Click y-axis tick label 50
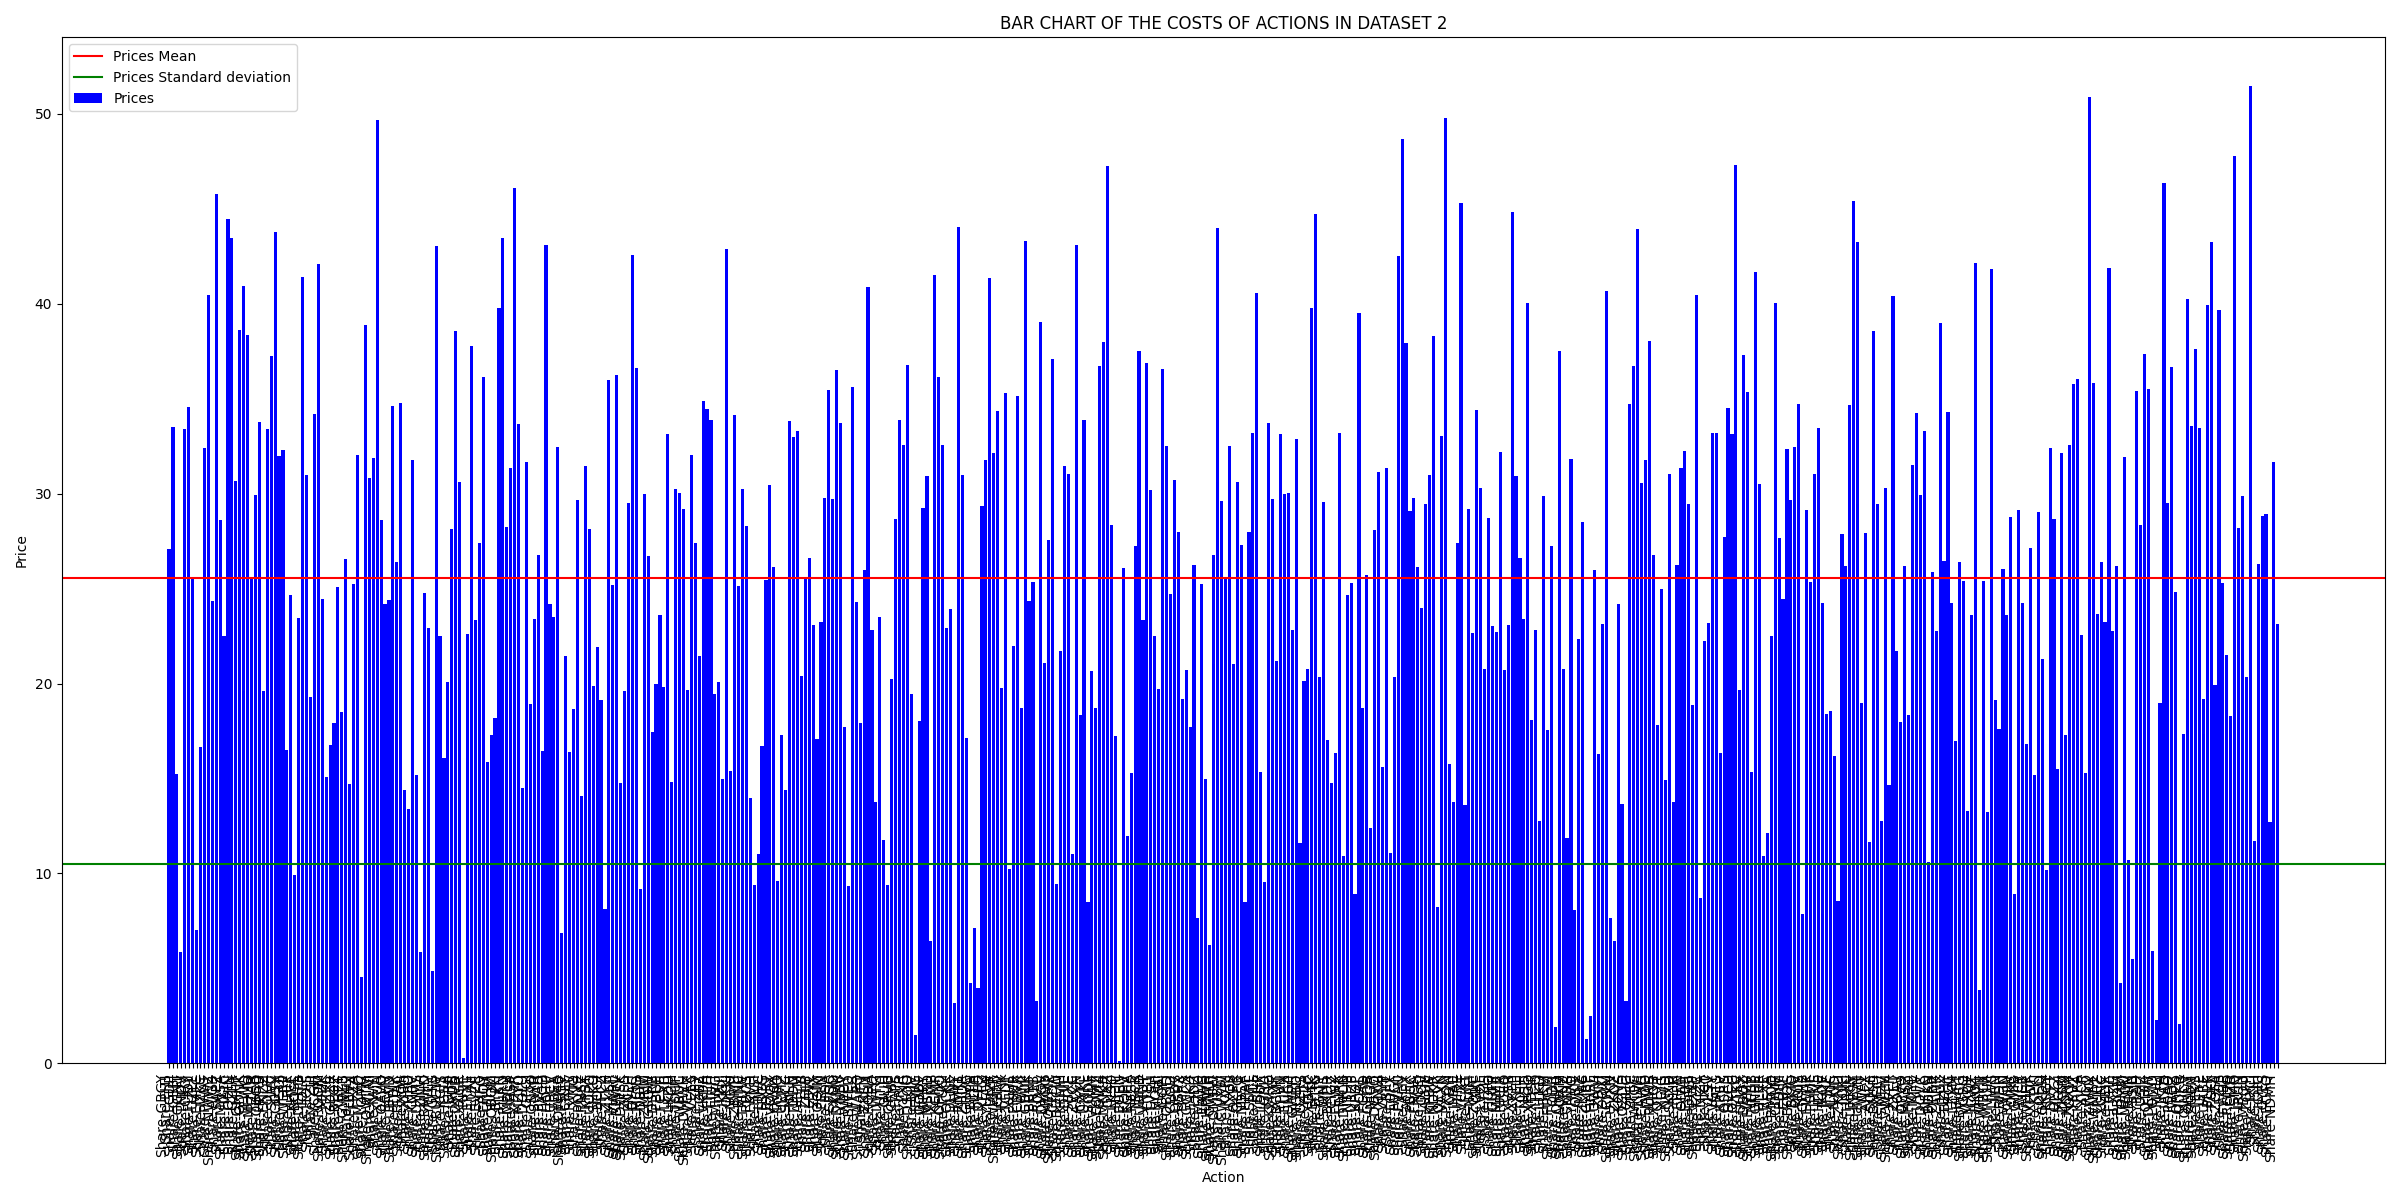The height and width of the screenshot is (1200, 2400). pos(44,115)
